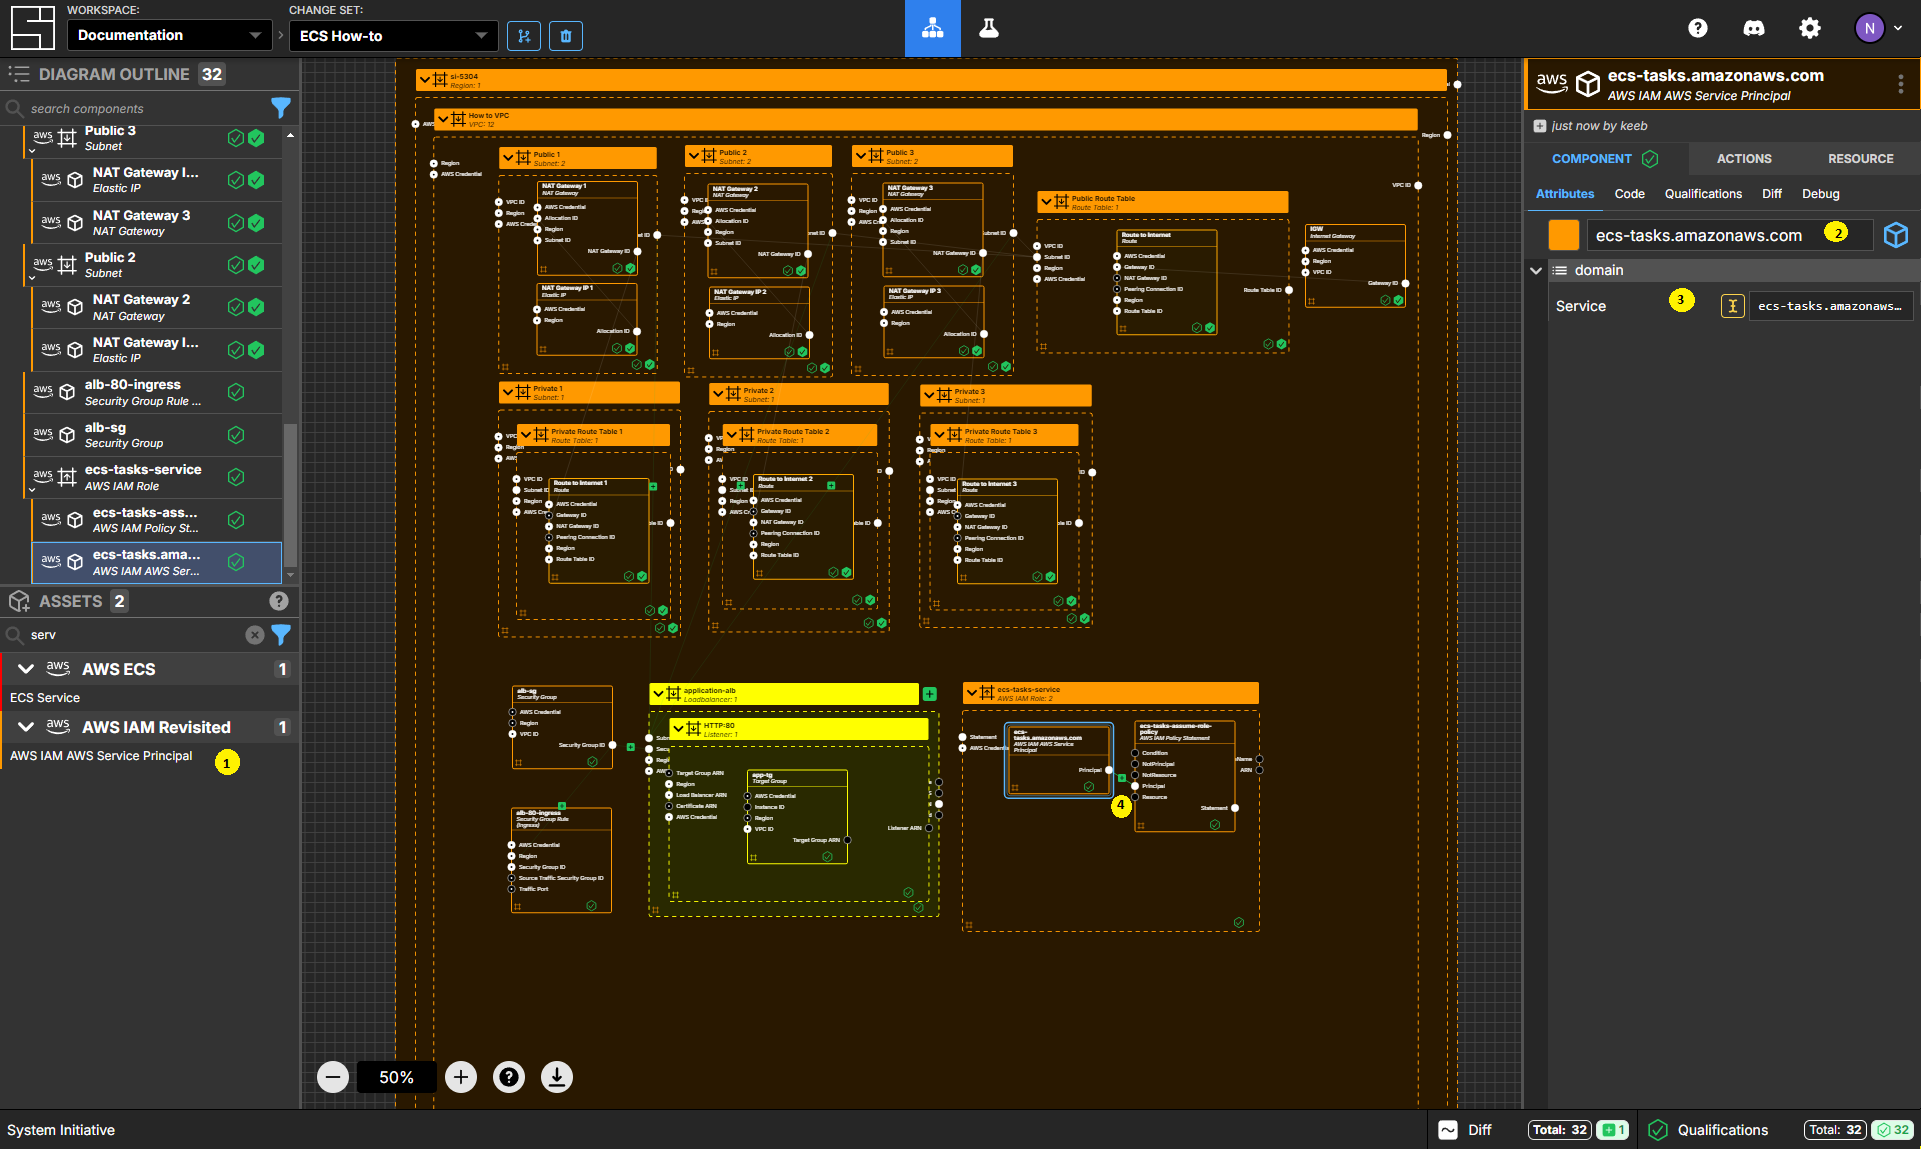Collapse the Public 3 subnet outline item
This screenshot has height=1149, width=1921.
pos(32,151)
